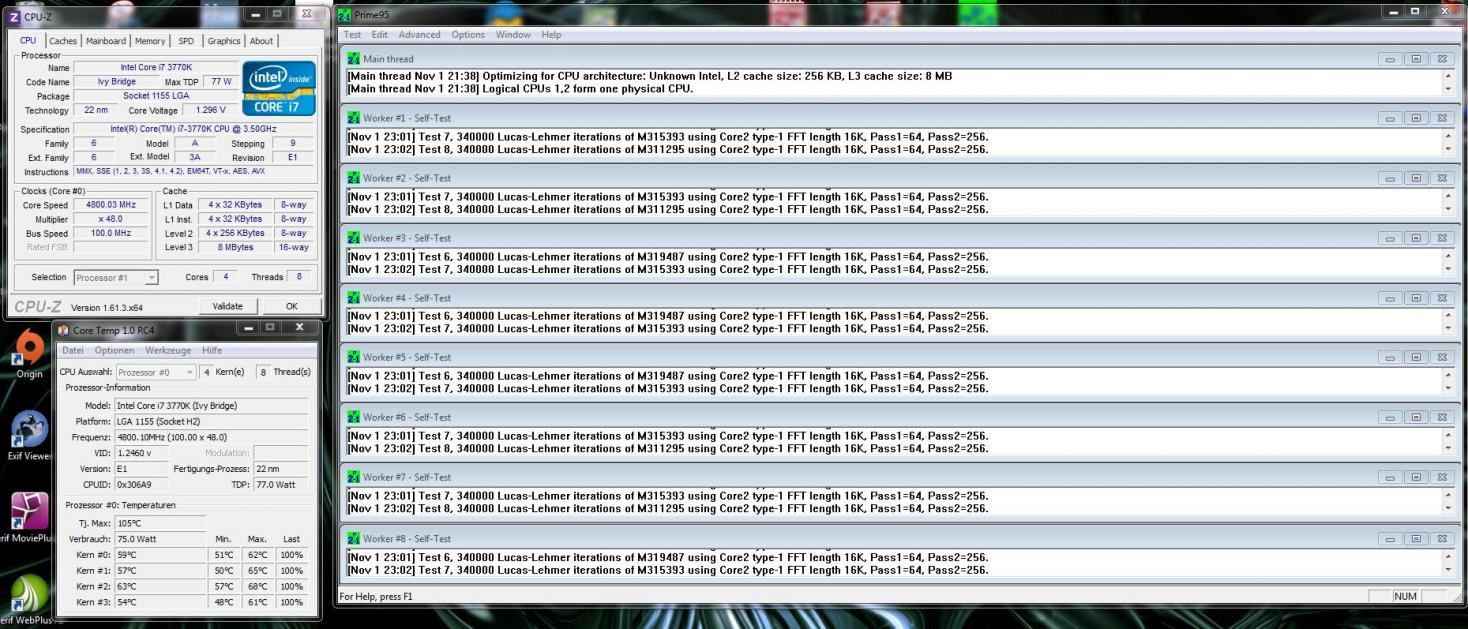Open Prime95 Help menu
This screenshot has width=1468, height=629.
click(x=551, y=35)
